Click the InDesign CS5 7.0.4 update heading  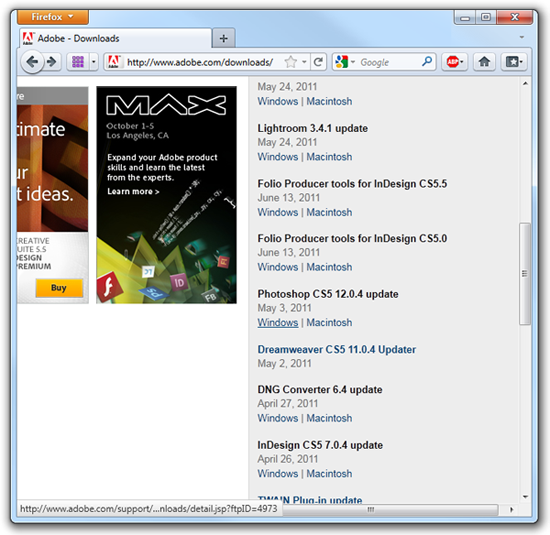click(x=320, y=445)
